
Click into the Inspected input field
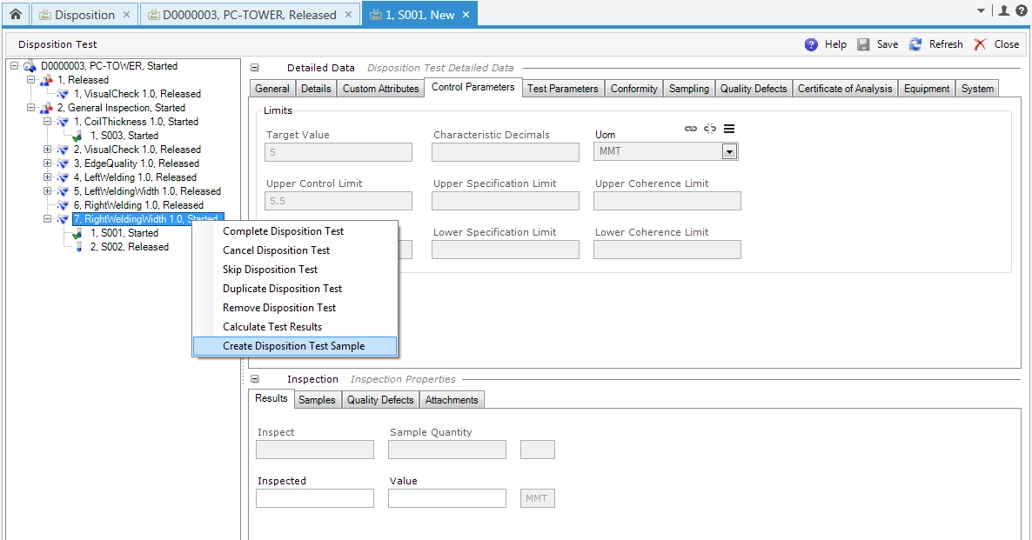click(x=315, y=498)
